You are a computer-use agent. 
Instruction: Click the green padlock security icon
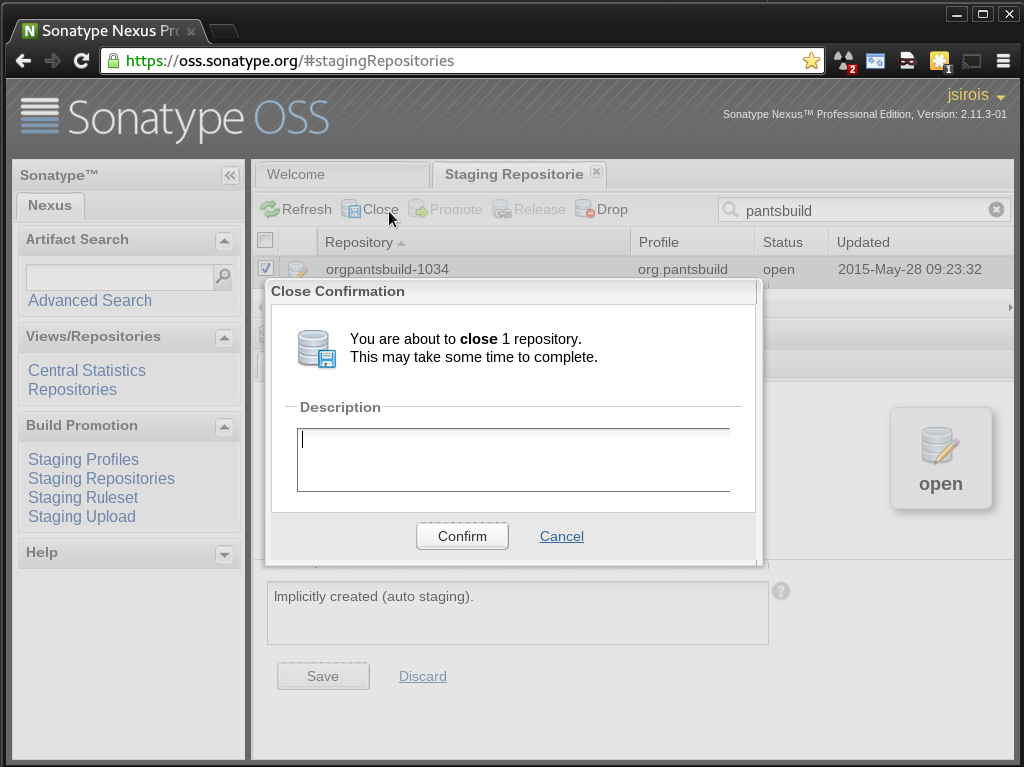[113, 61]
